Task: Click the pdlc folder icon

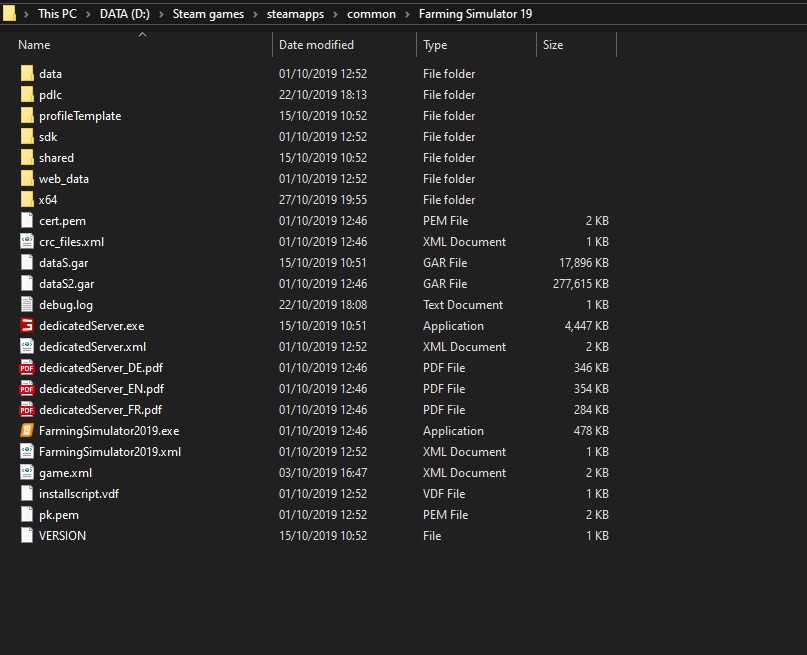Action: pos(27,95)
